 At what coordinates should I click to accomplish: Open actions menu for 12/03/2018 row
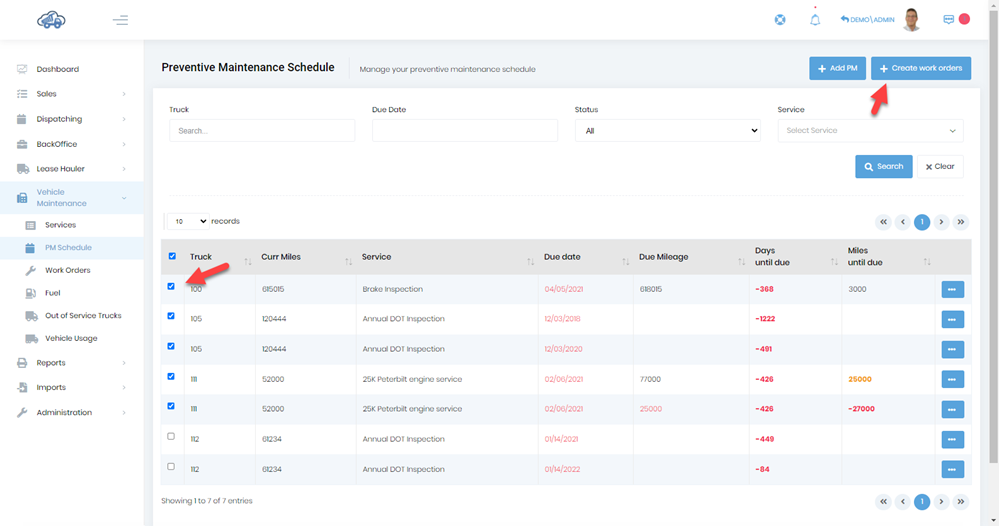tap(952, 319)
